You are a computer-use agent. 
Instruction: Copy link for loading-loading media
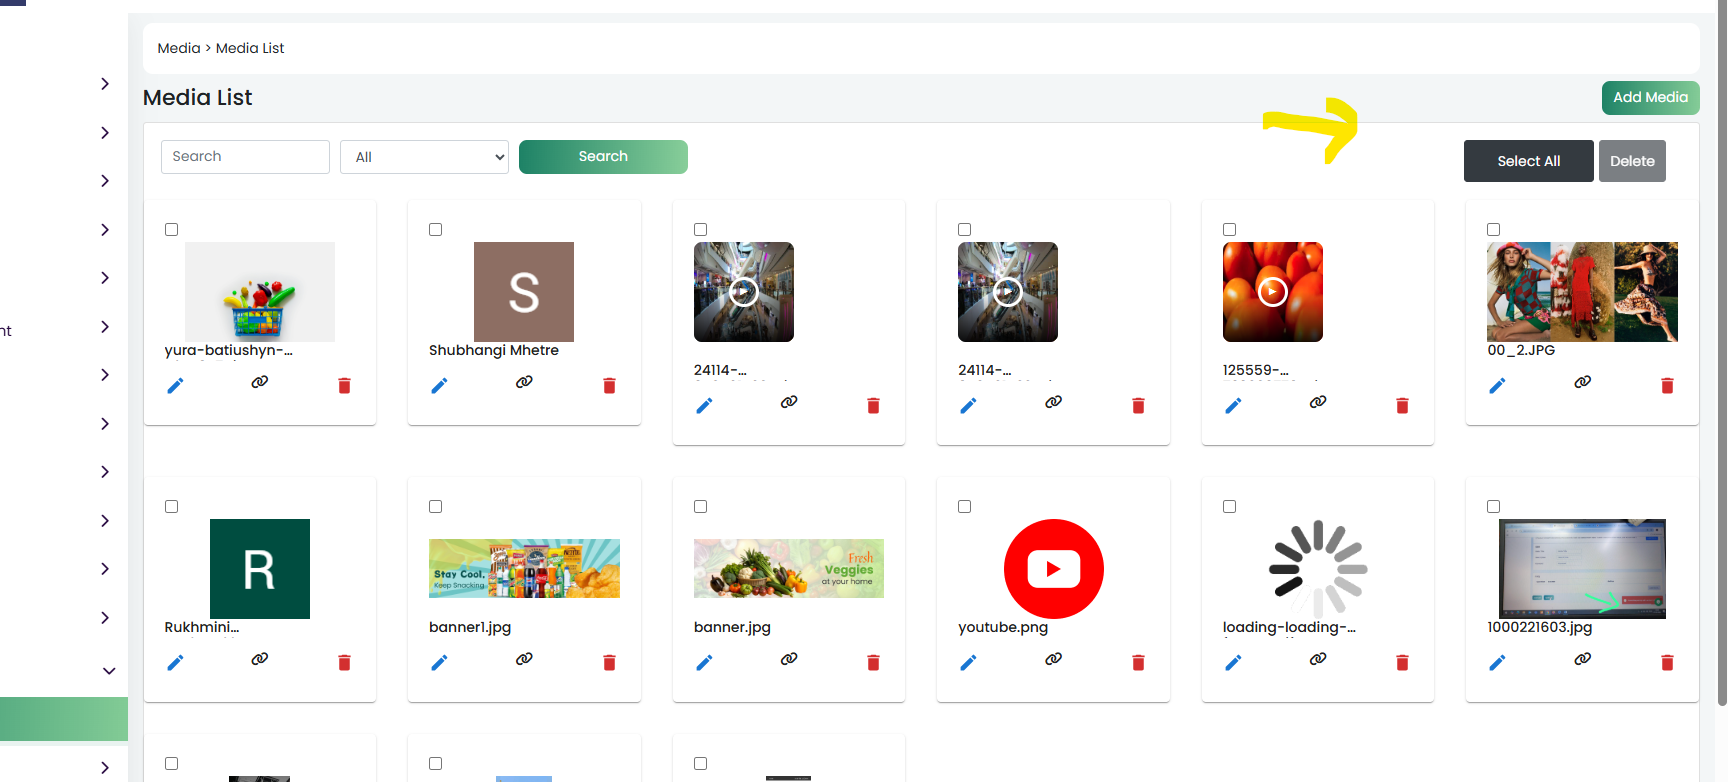(x=1318, y=659)
